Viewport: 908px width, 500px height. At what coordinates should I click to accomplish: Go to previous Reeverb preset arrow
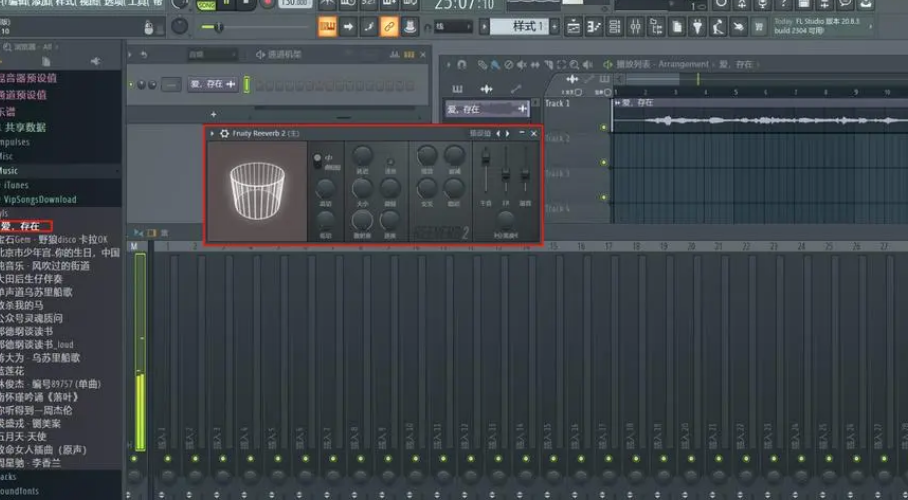pyautogui.click(x=498, y=133)
